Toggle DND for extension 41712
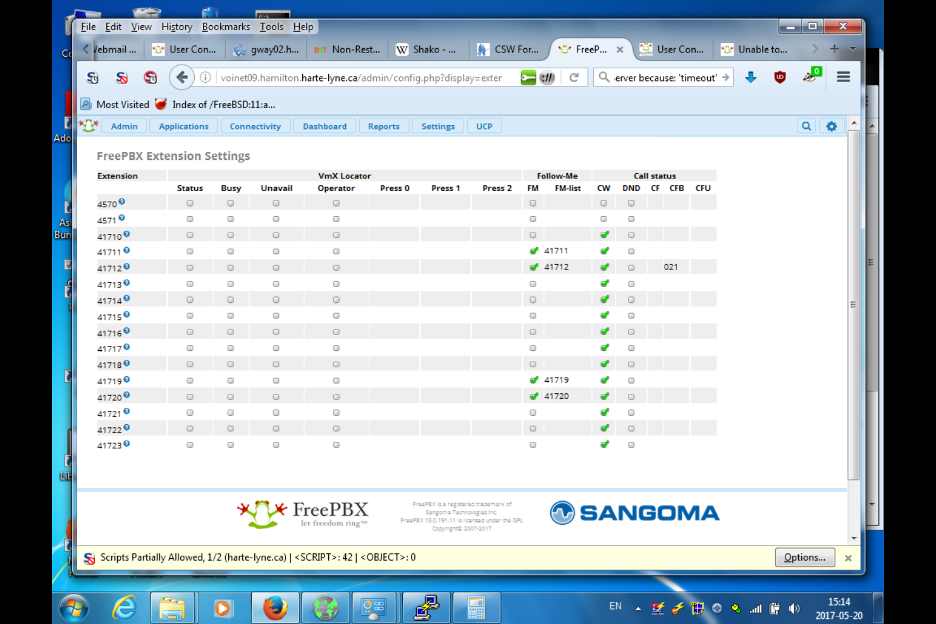This screenshot has width=936, height=624. tap(630, 267)
